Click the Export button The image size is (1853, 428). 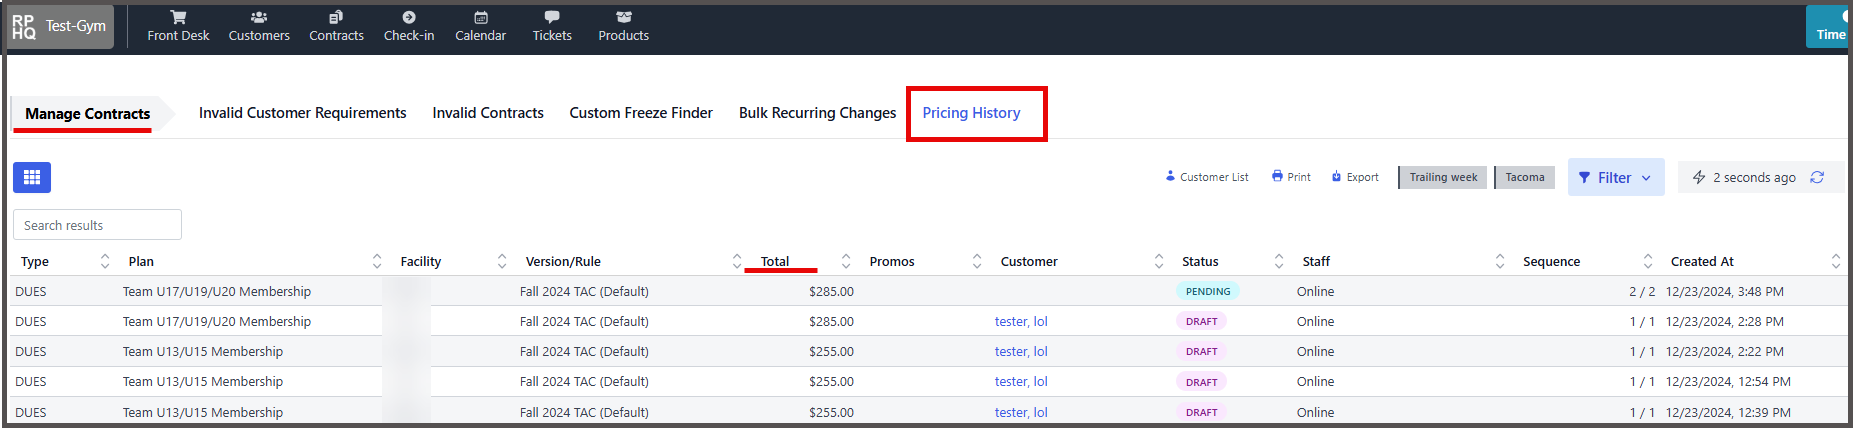click(x=1355, y=177)
